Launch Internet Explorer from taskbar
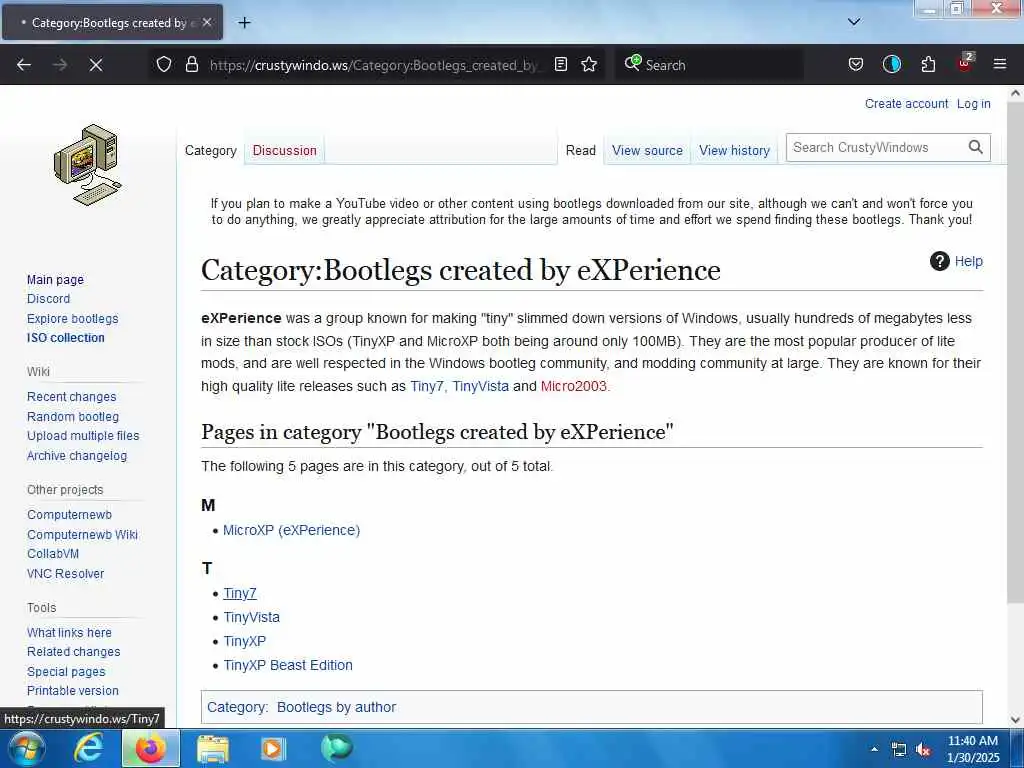Image resolution: width=1024 pixels, height=768 pixels. click(x=88, y=748)
